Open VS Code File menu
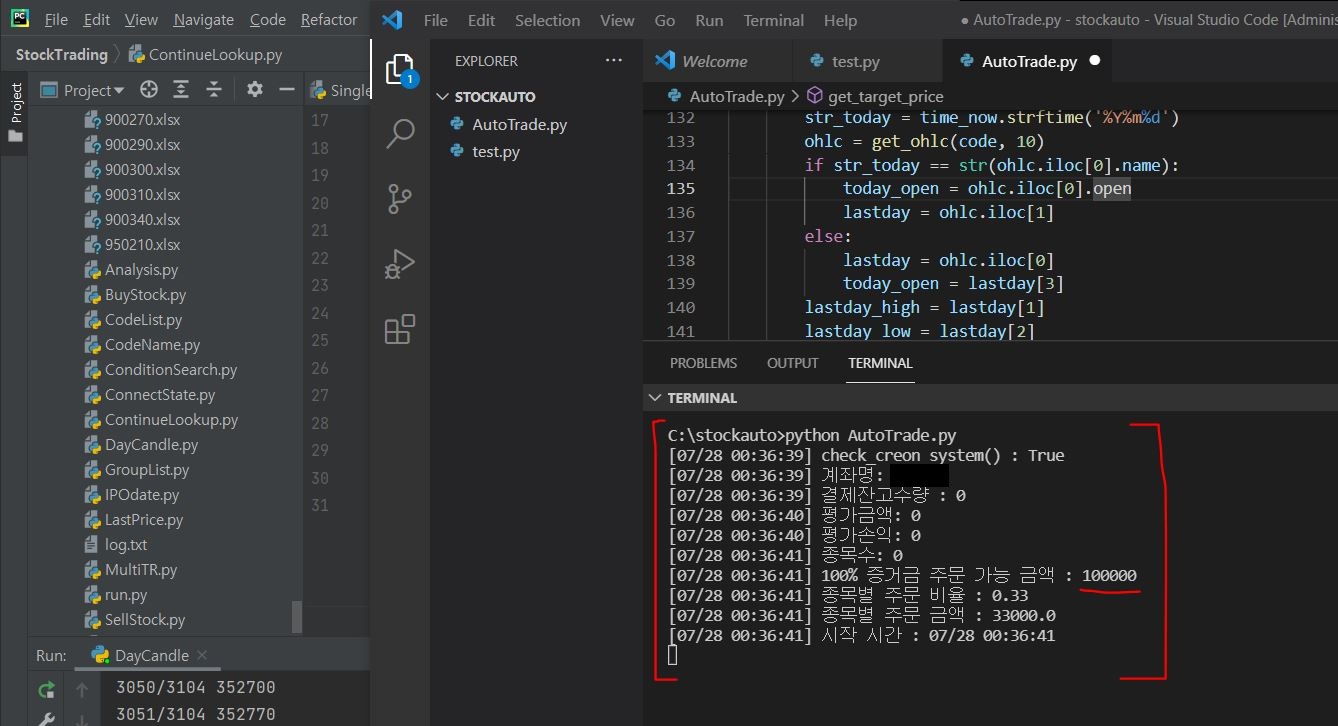 435,20
